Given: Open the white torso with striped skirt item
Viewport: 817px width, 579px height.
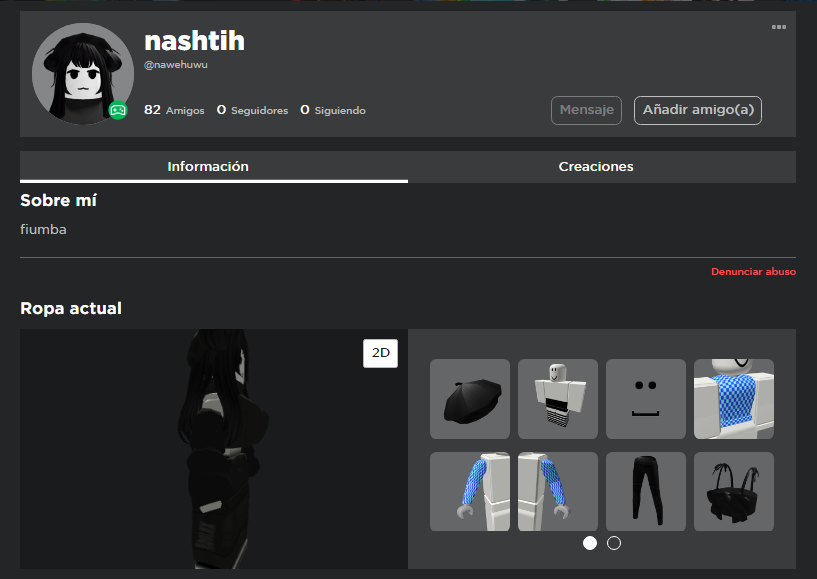Looking at the screenshot, I should point(558,399).
